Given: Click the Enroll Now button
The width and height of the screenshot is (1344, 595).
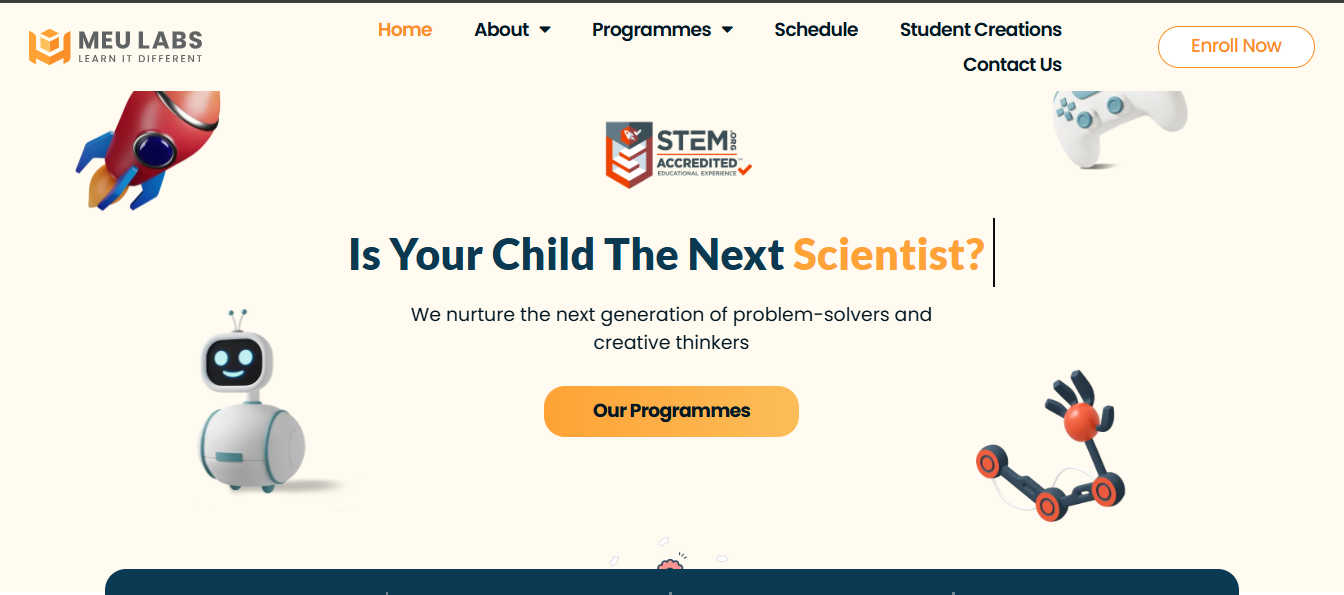Looking at the screenshot, I should (1236, 47).
